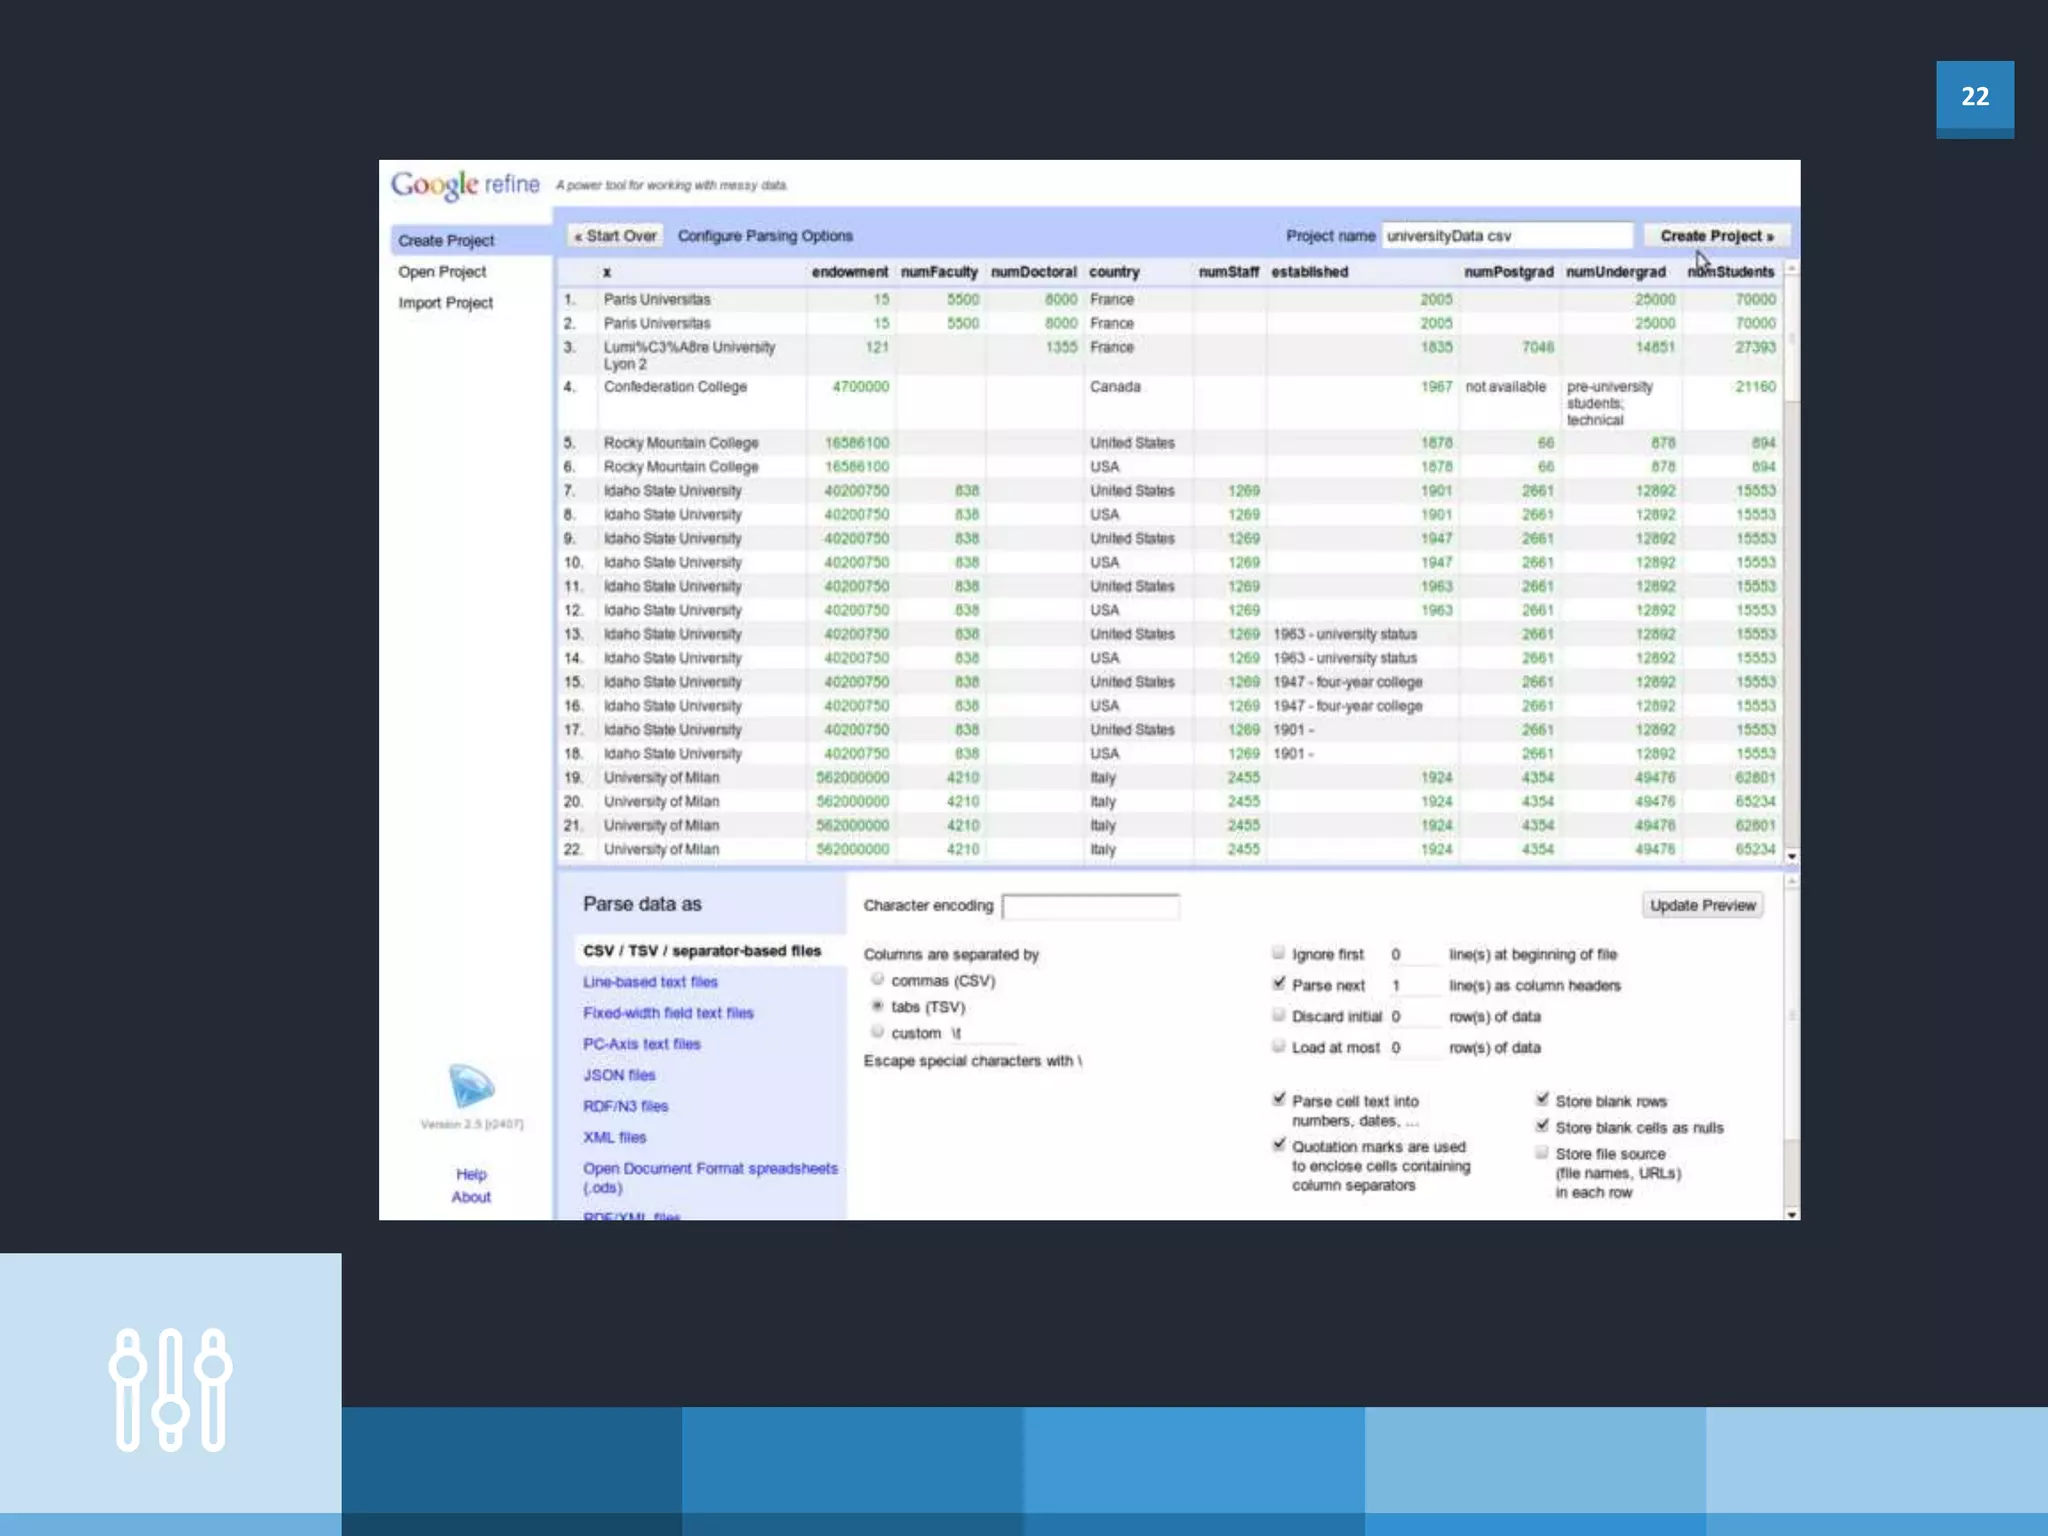Enable Ignore first lines checkbox
This screenshot has height=1536, width=2048.
(x=1278, y=953)
